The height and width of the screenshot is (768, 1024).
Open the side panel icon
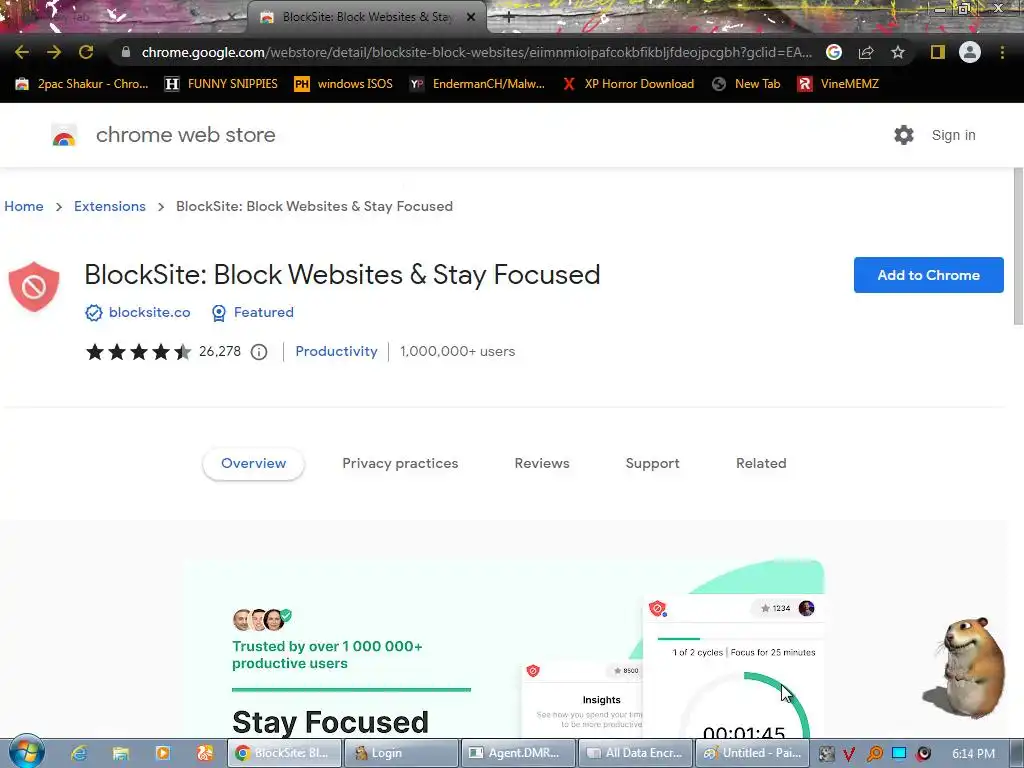[938, 52]
